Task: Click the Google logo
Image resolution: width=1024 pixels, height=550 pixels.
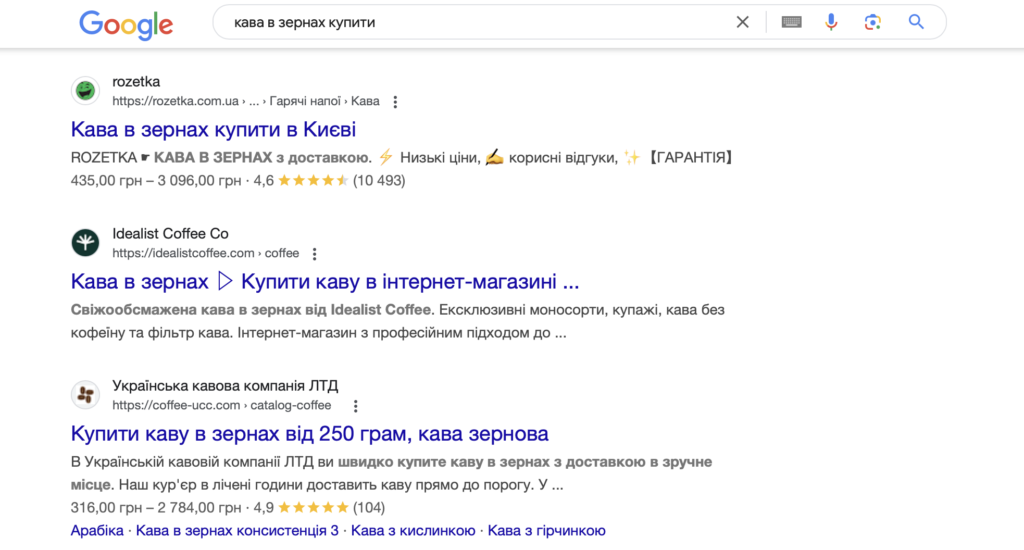Action: [126, 25]
